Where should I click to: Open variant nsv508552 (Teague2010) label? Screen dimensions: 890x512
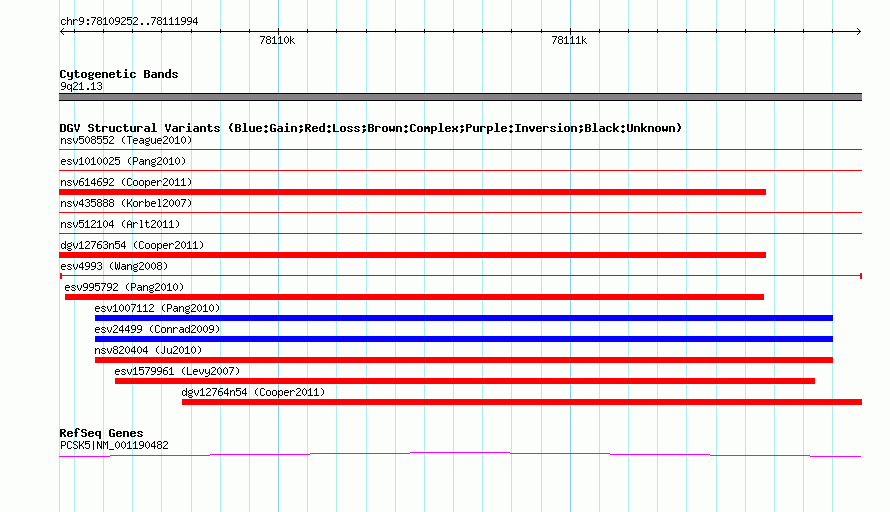point(126,140)
